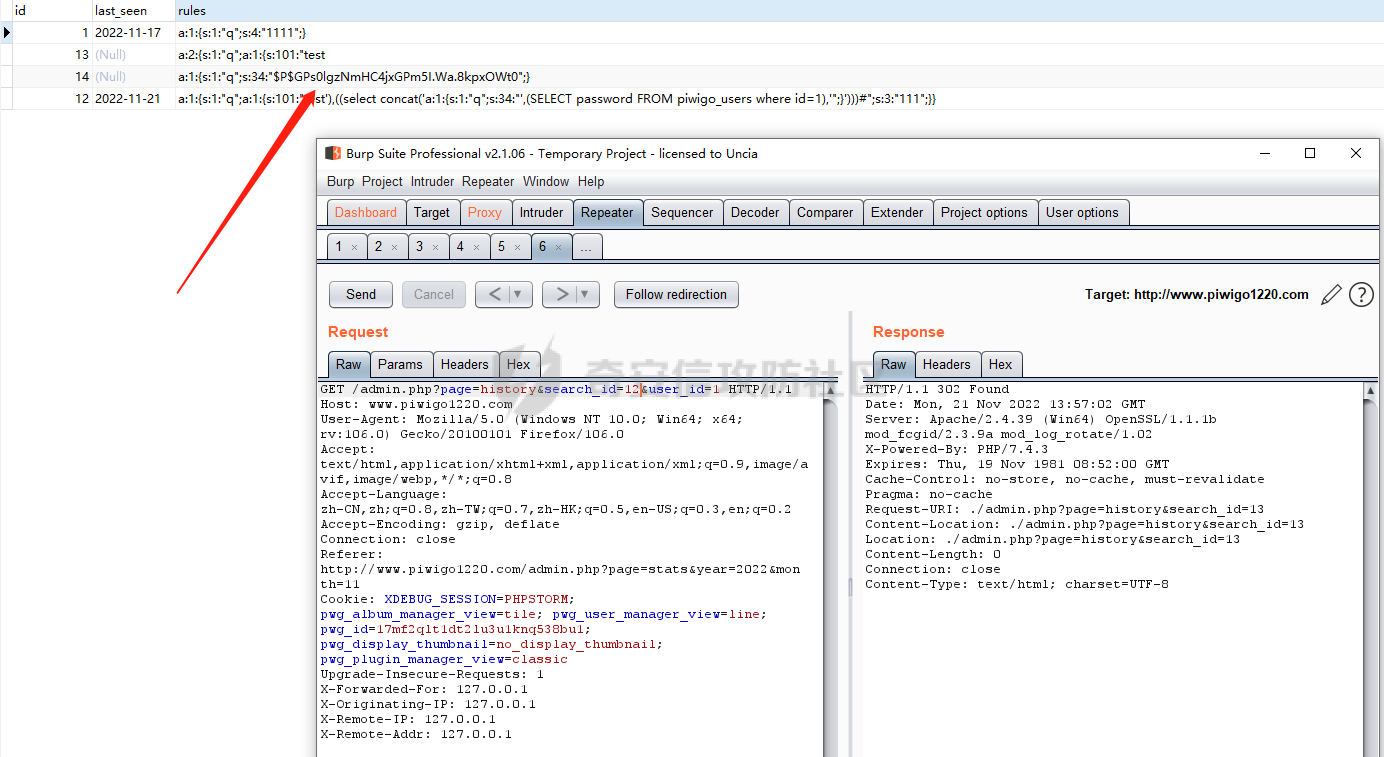Select Repeater request tab 1
Viewport: 1384px width, 757px height.
click(x=338, y=246)
